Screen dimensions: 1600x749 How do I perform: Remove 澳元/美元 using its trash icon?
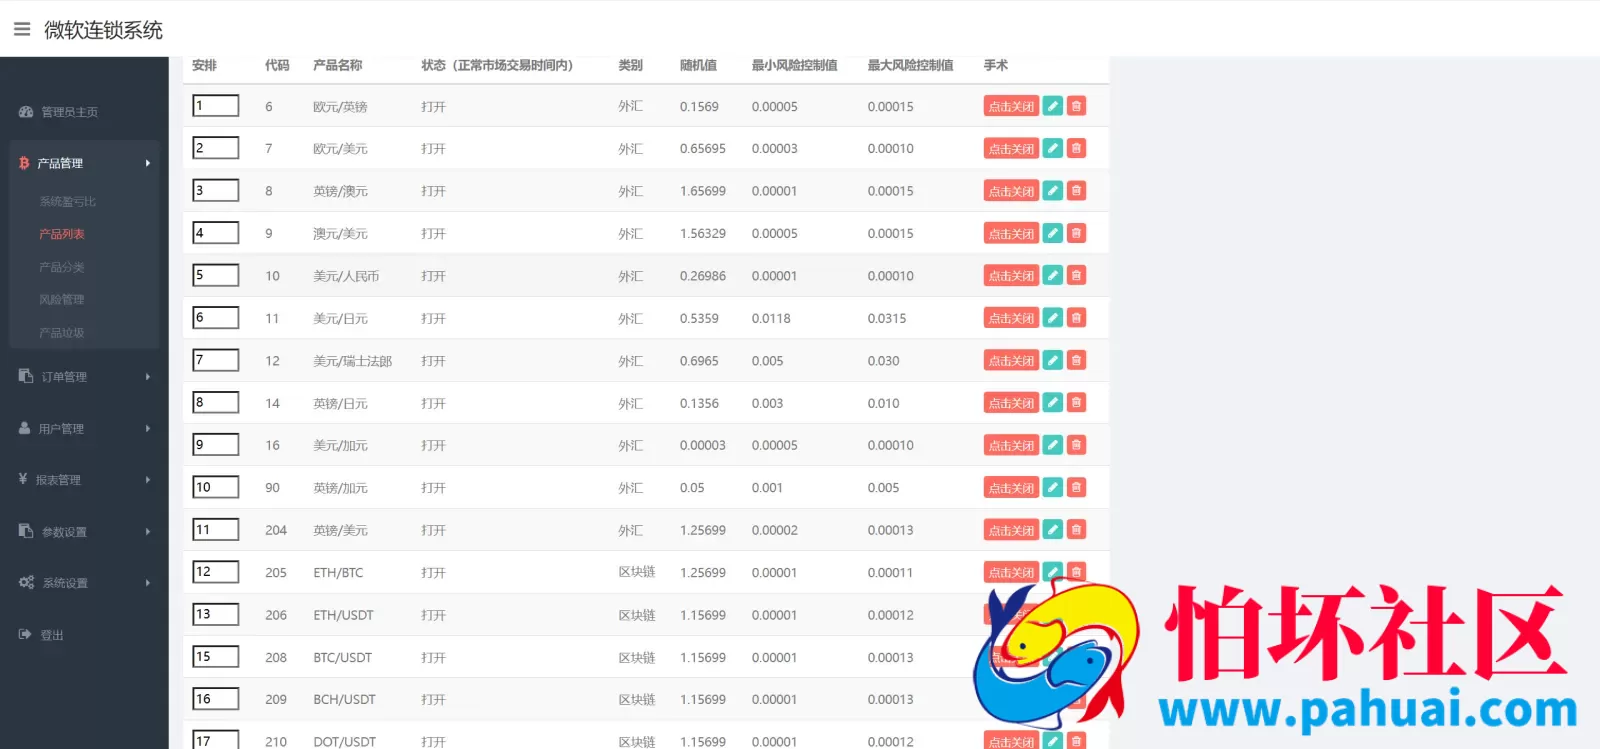point(1076,233)
